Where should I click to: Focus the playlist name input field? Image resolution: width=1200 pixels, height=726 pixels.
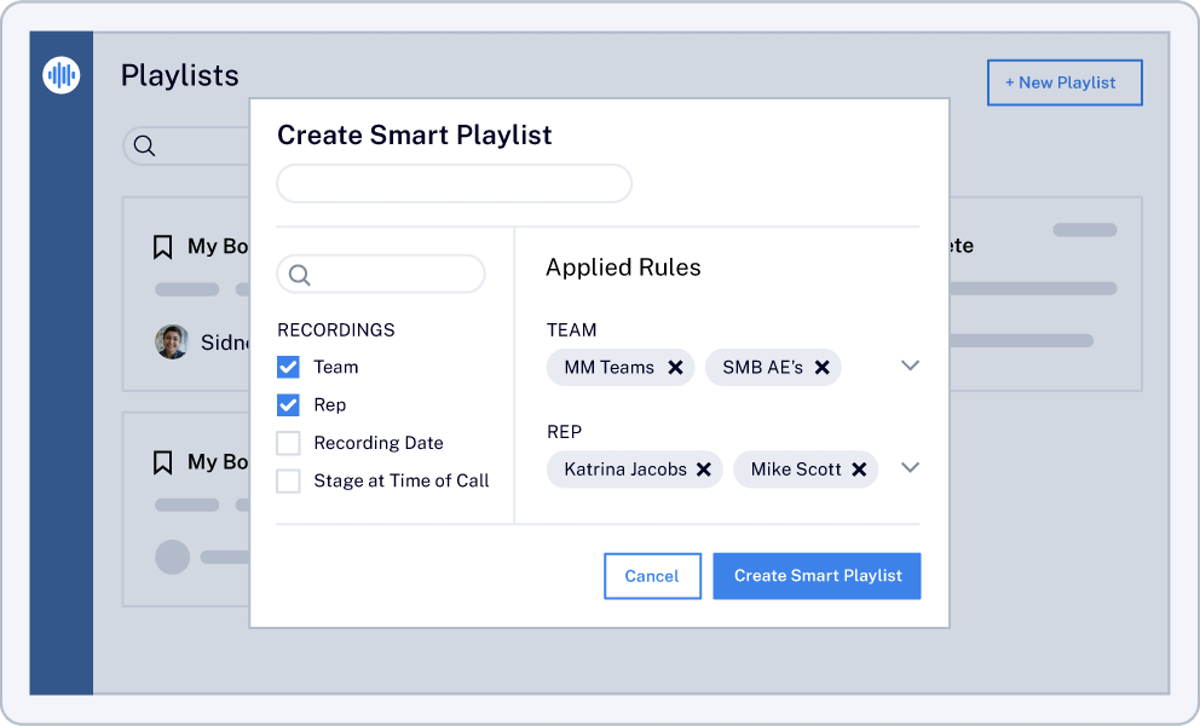(x=454, y=184)
